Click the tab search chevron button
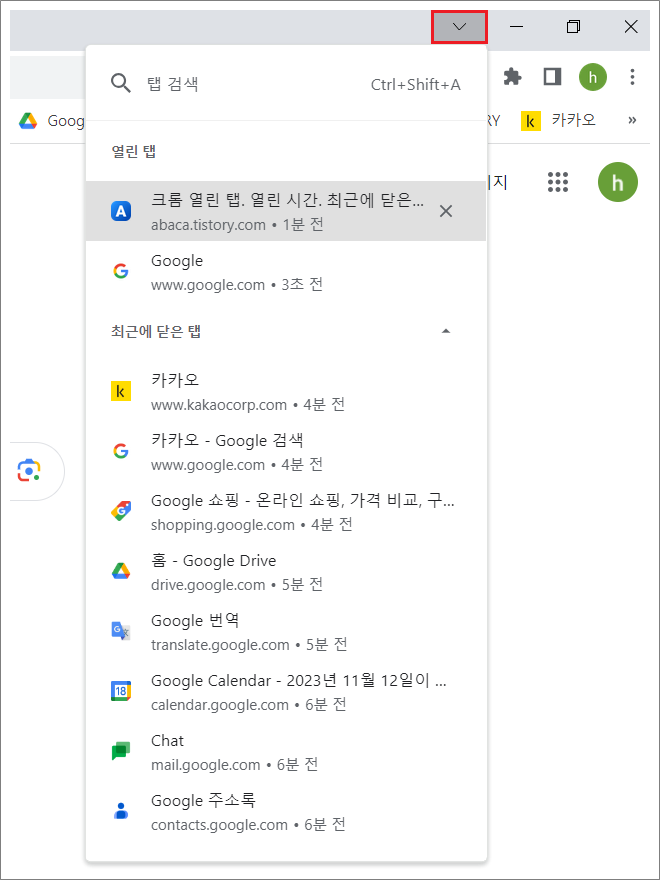 (x=459, y=26)
